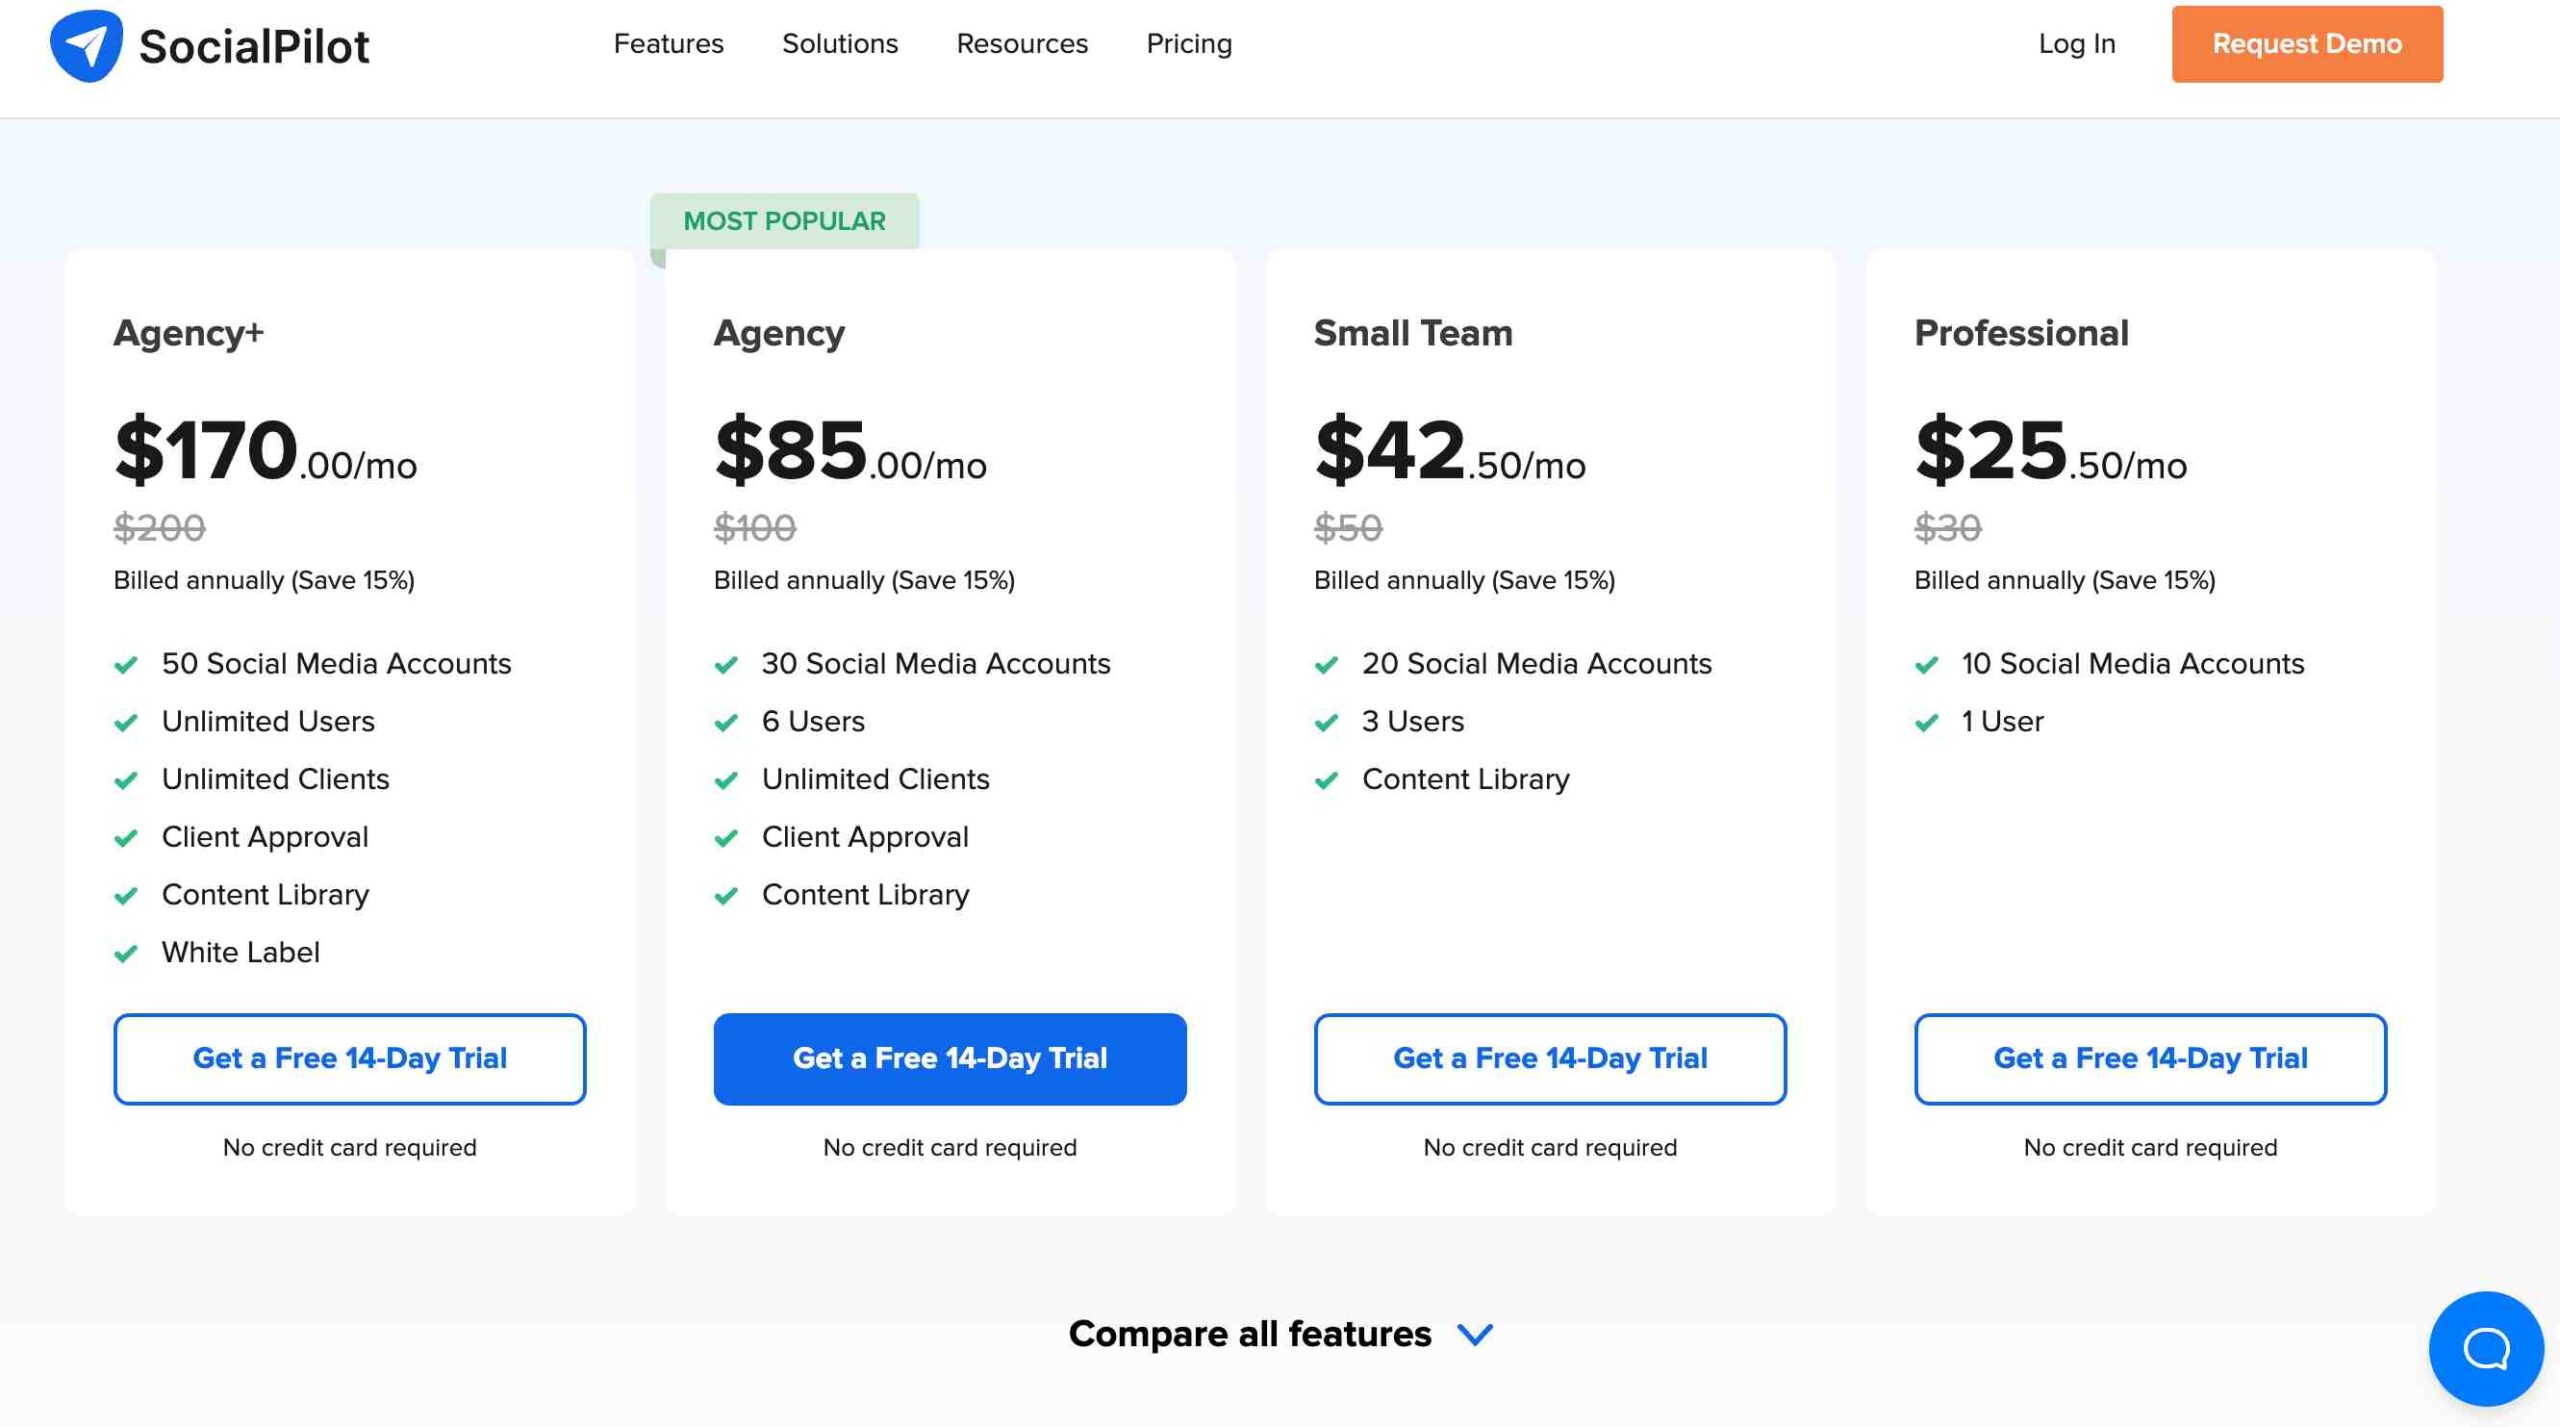
Task: Click the Log In link
Action: point(2077,44)
